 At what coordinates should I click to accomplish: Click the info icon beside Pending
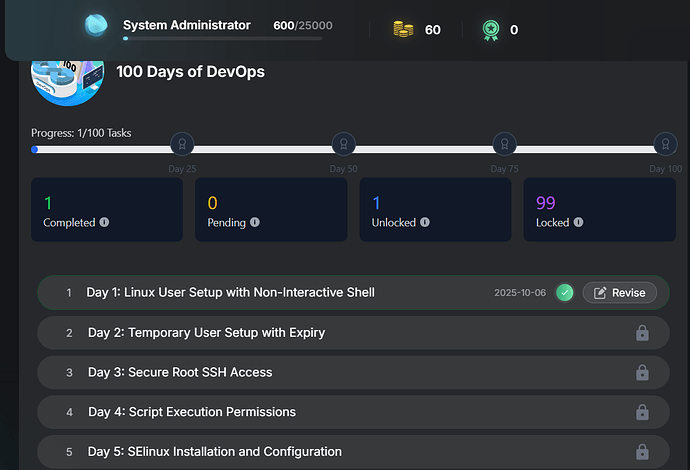[255, 223]
